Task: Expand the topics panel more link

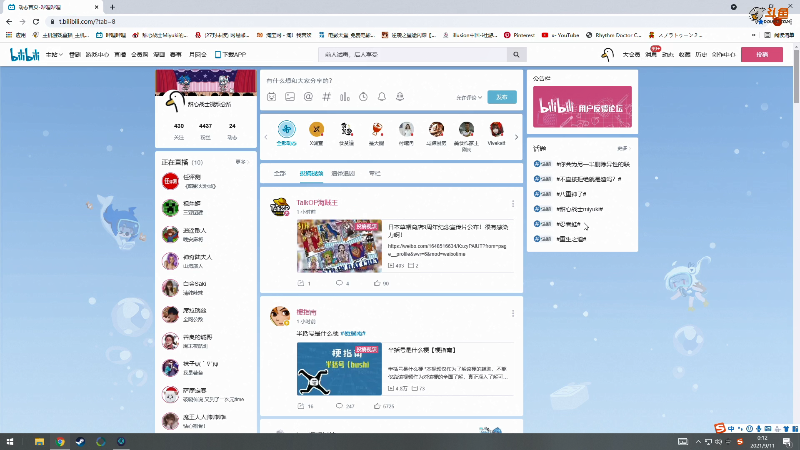Action: coord(623,148)
